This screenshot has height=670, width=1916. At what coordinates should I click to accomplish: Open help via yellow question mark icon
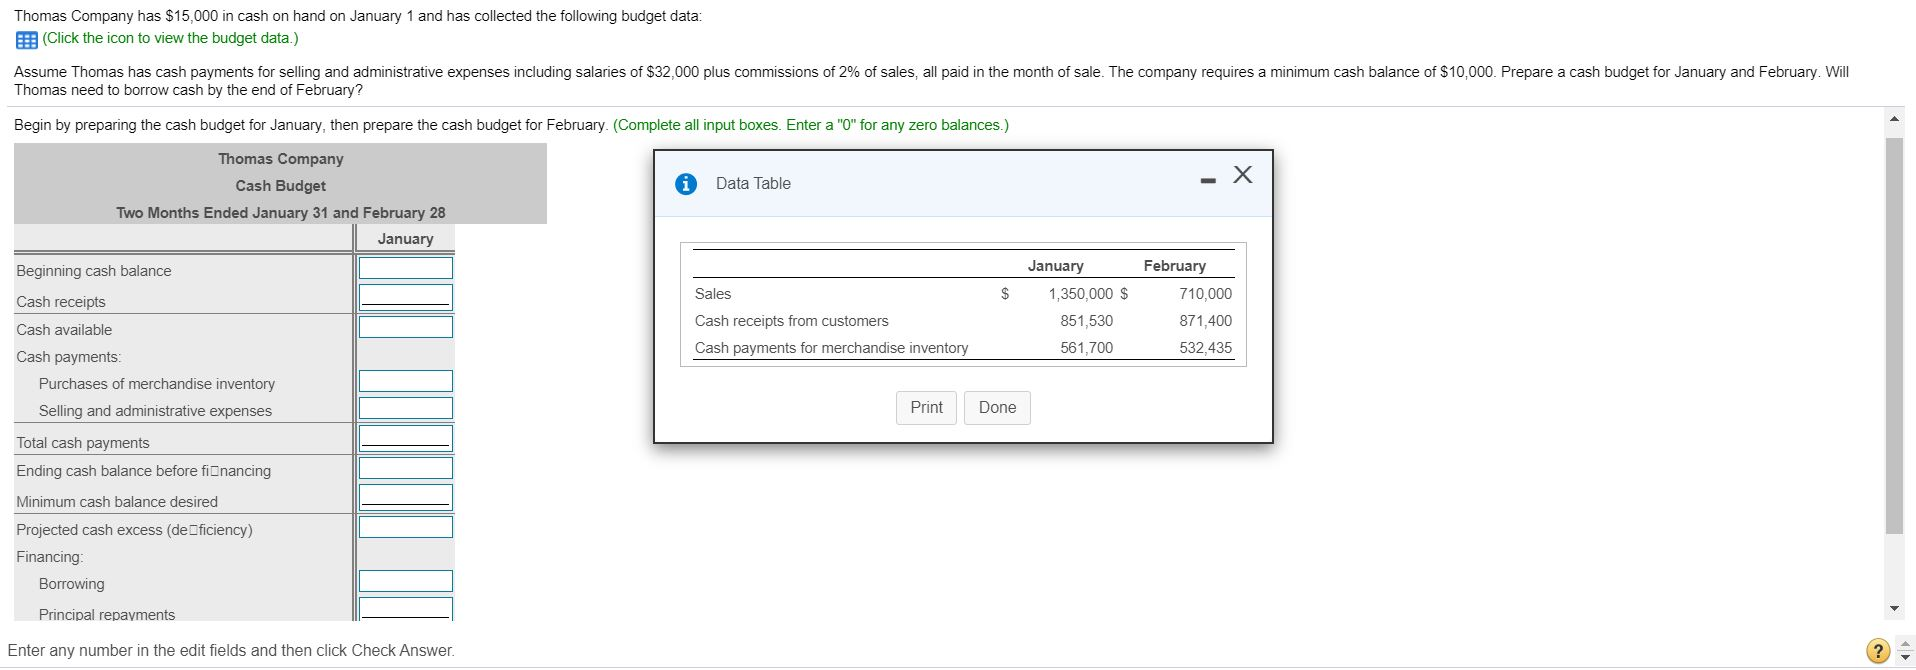(x=1878, y=651)
